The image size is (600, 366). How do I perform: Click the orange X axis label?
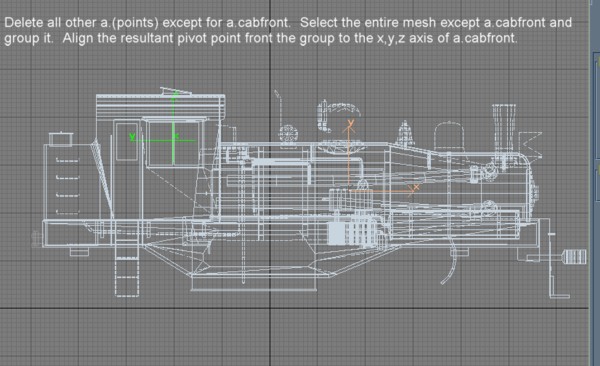[416, 187]
